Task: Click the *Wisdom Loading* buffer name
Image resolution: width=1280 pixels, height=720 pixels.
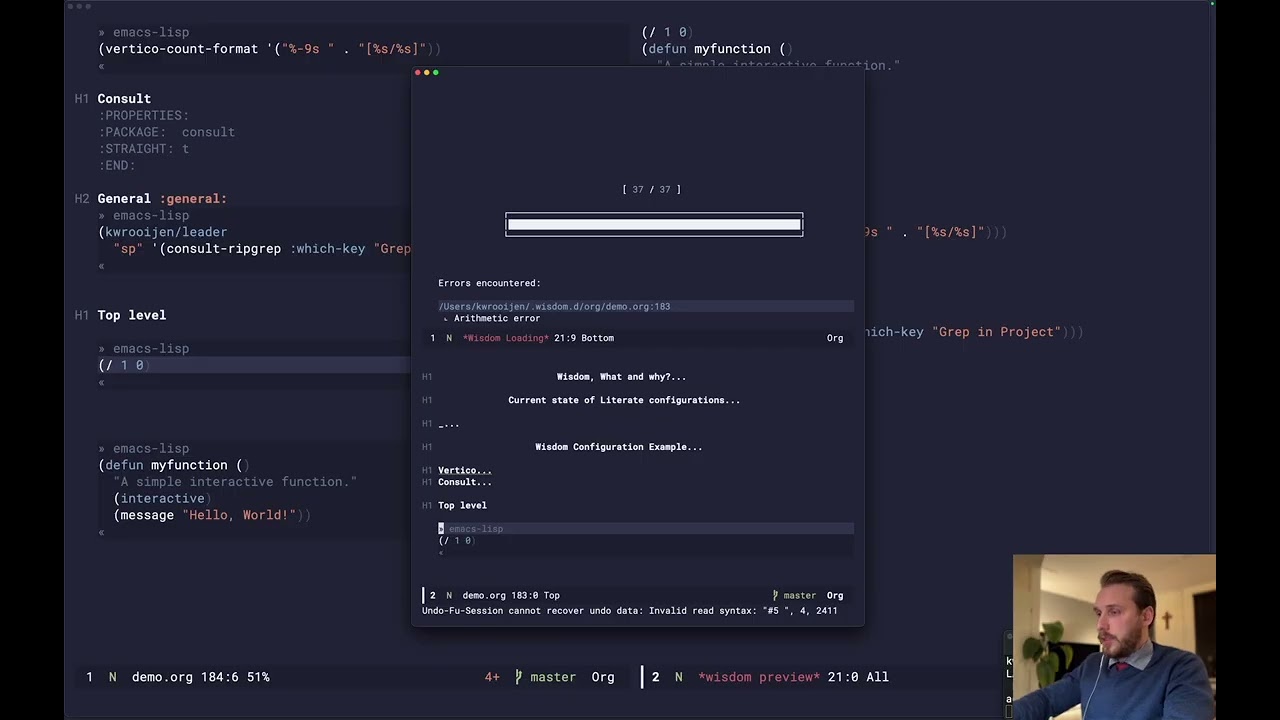Action: pyautogui.click(x=505, y=338)
